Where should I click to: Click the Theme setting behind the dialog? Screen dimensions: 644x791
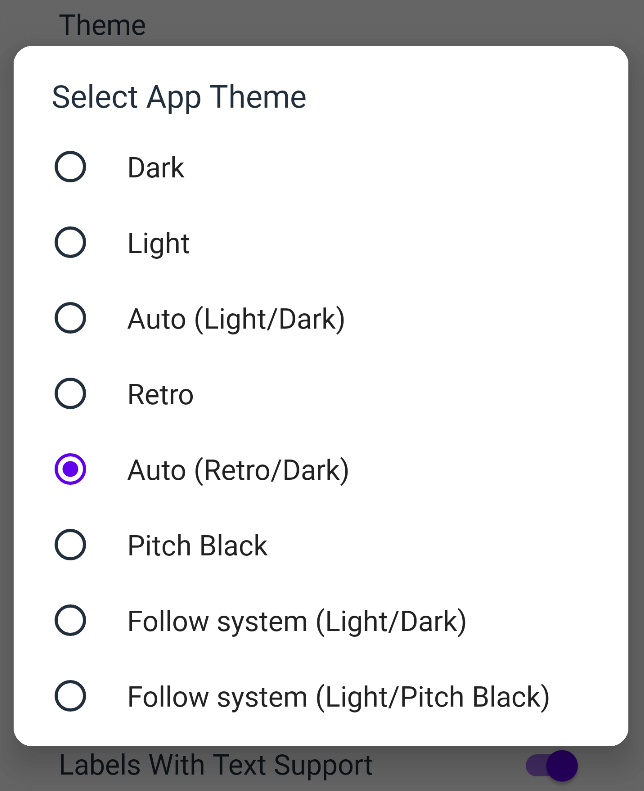(102, 25)
